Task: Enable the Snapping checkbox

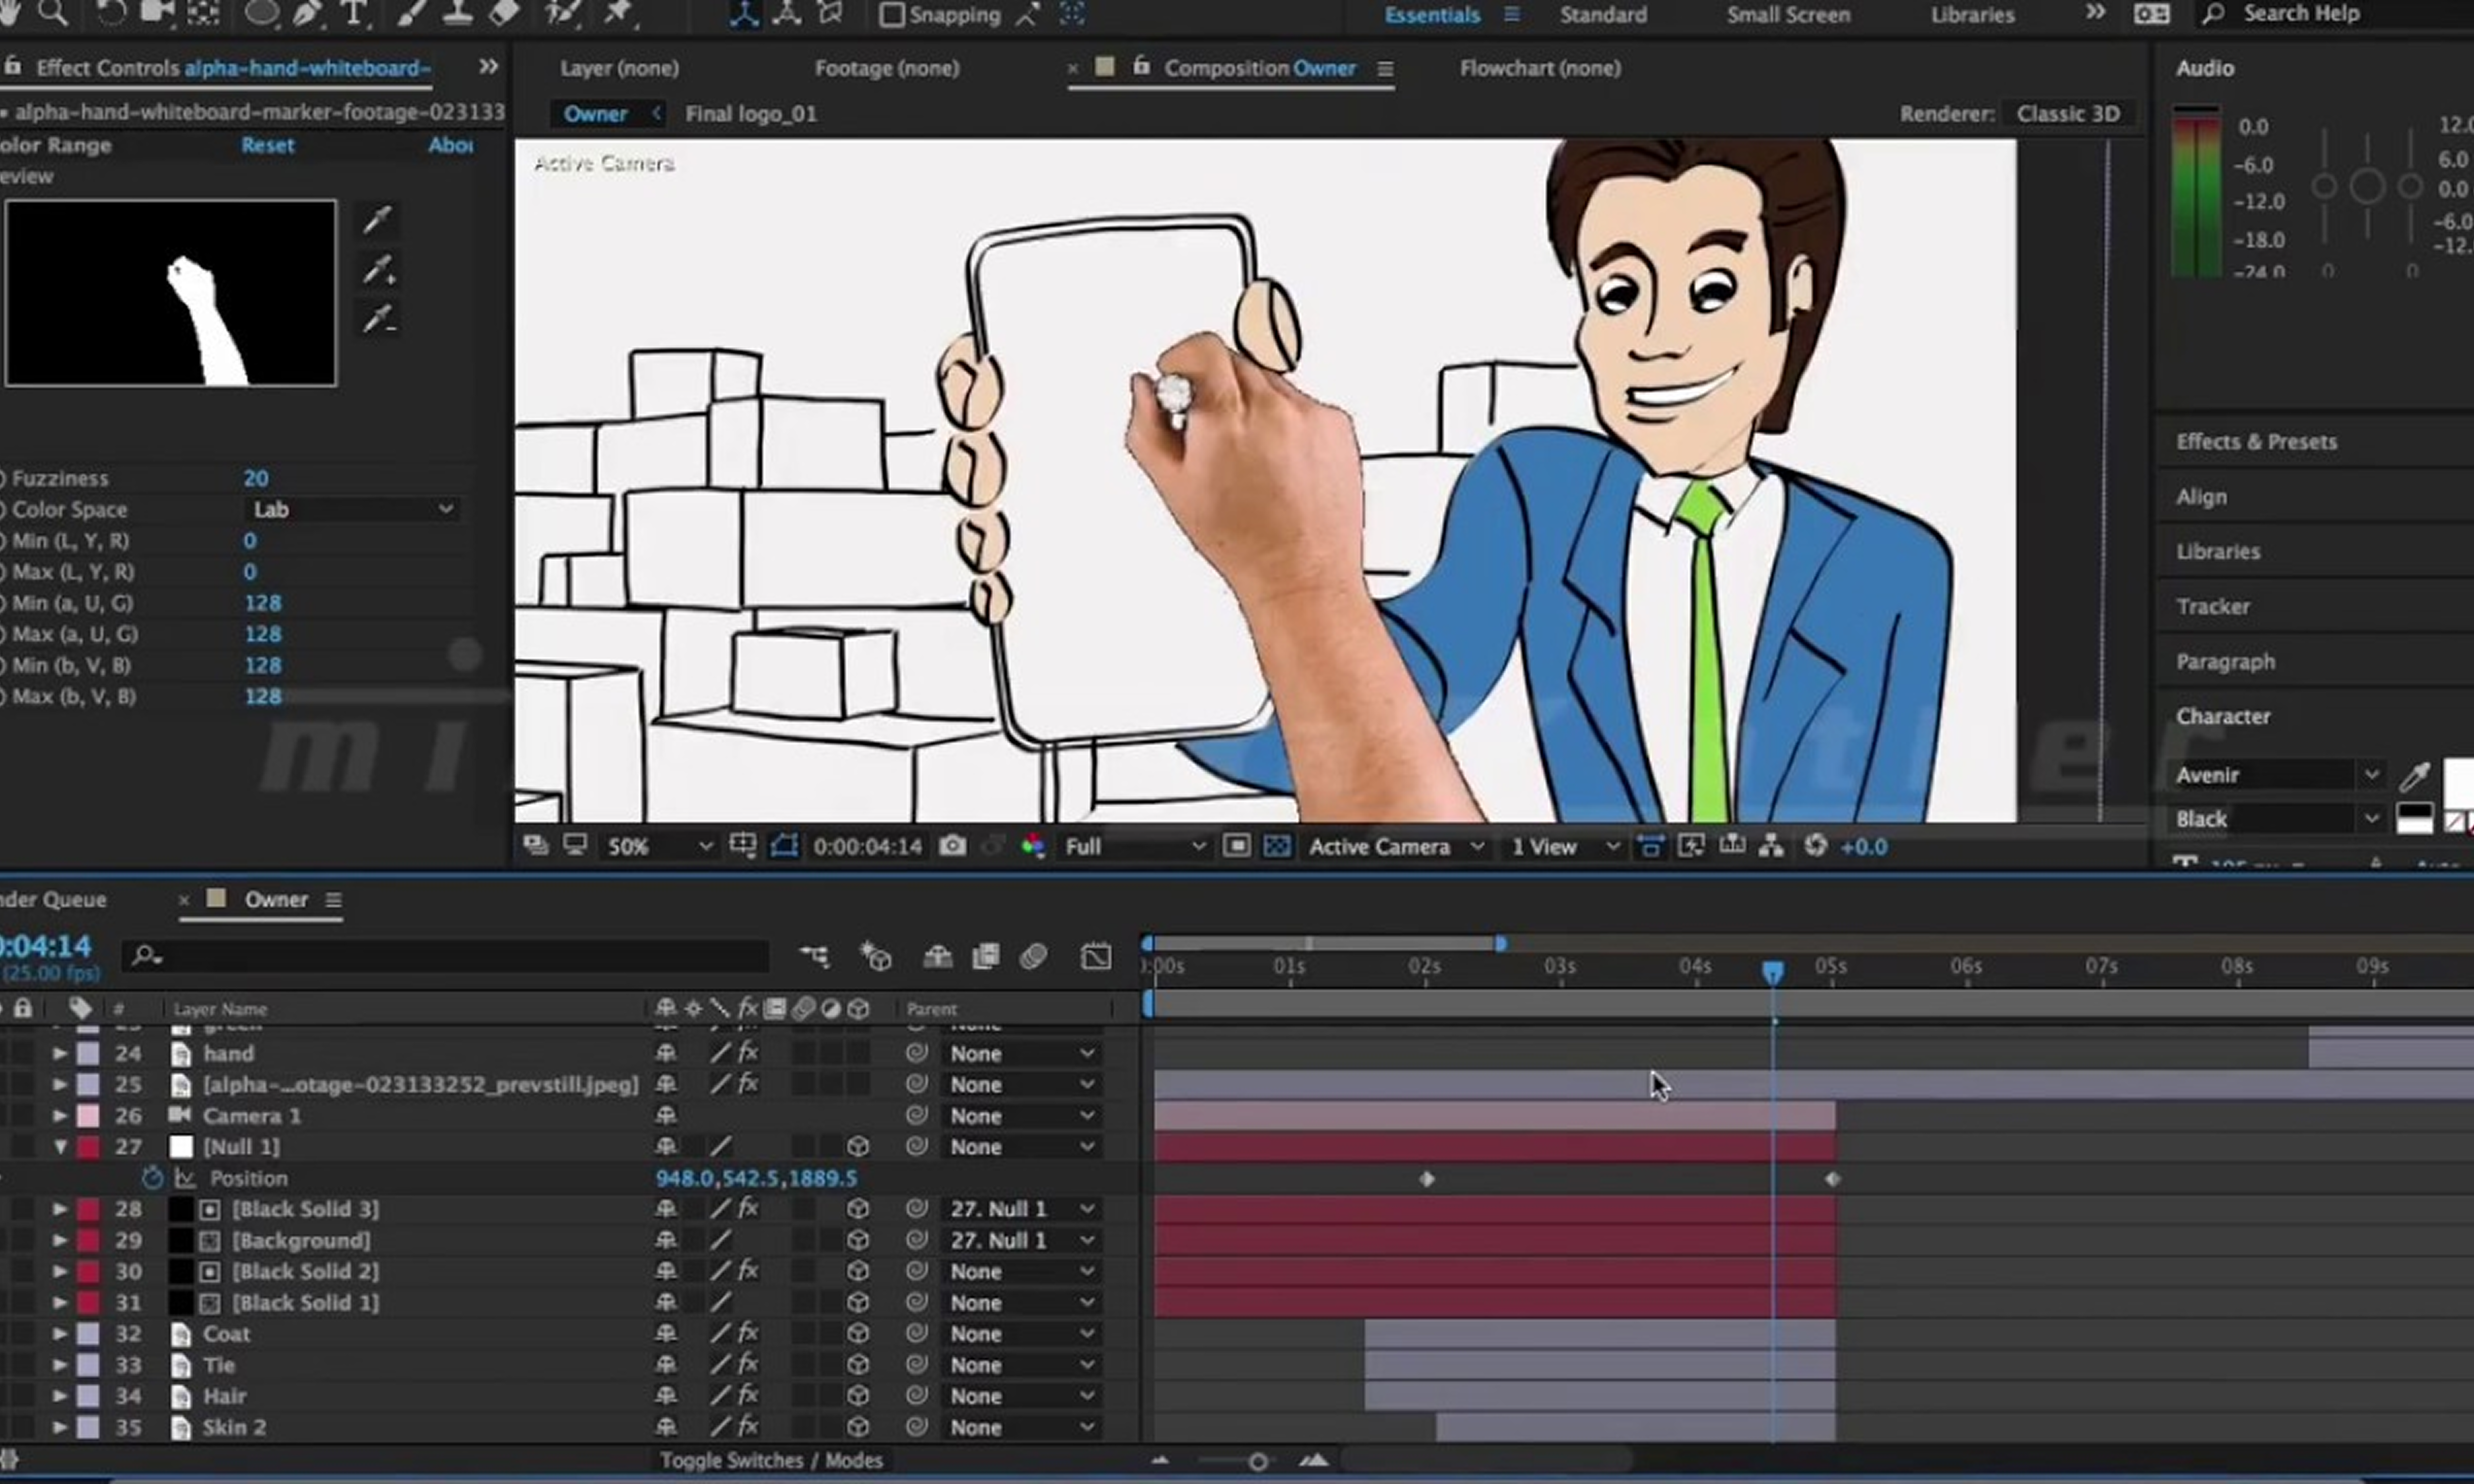Action: click(891, 15)
